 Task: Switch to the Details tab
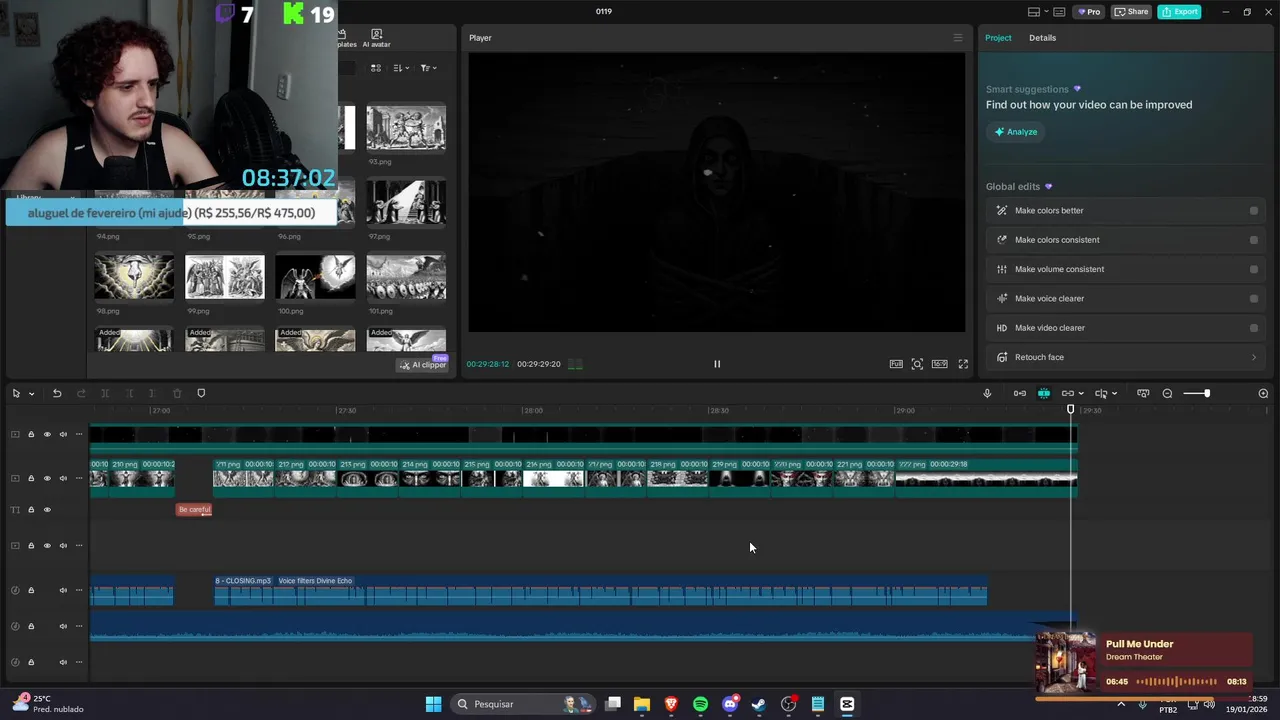(1042, 38)
